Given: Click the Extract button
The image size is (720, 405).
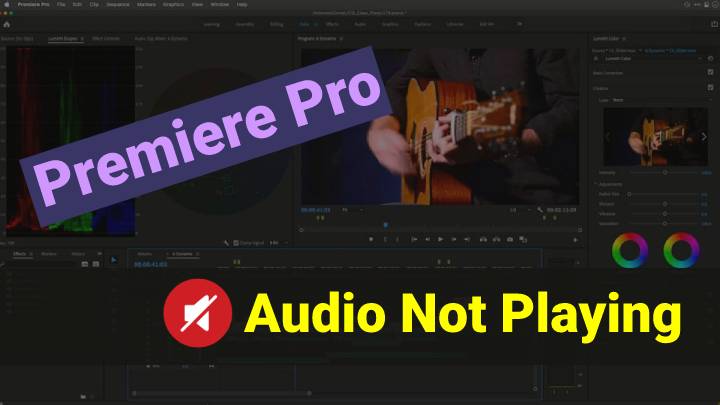Looking at the screenshot, I should coord(496,239).
